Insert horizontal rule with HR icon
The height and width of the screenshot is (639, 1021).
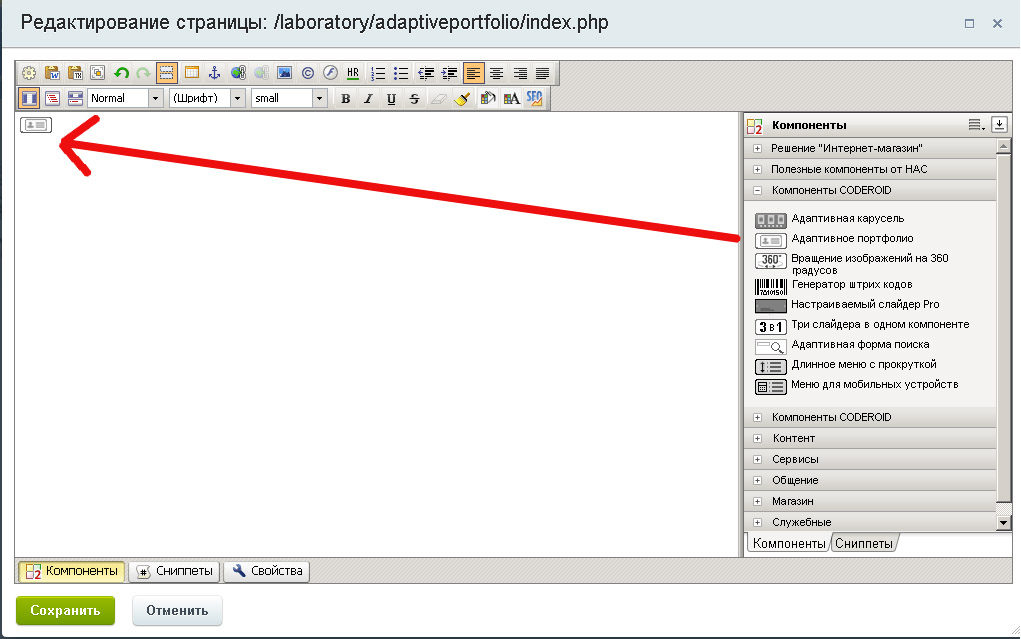tap(353, 73)
